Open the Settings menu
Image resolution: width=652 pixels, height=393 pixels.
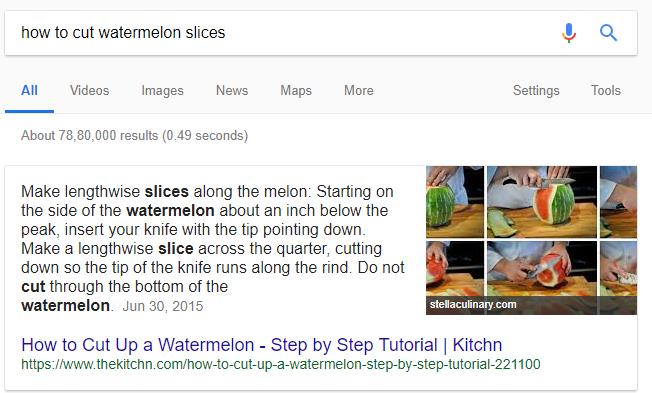point(536,90)
